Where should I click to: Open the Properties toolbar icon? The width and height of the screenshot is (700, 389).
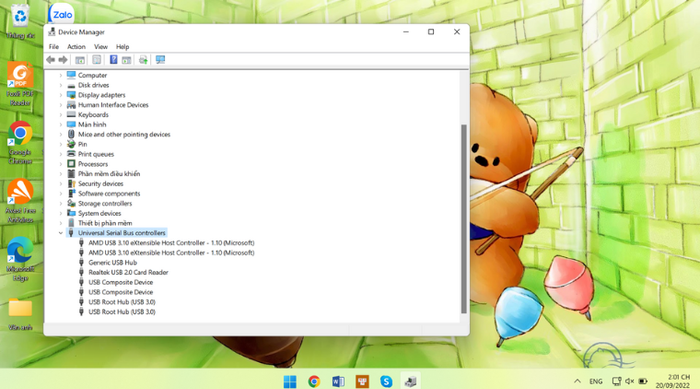pyautogui.click(x=96, y=60)
